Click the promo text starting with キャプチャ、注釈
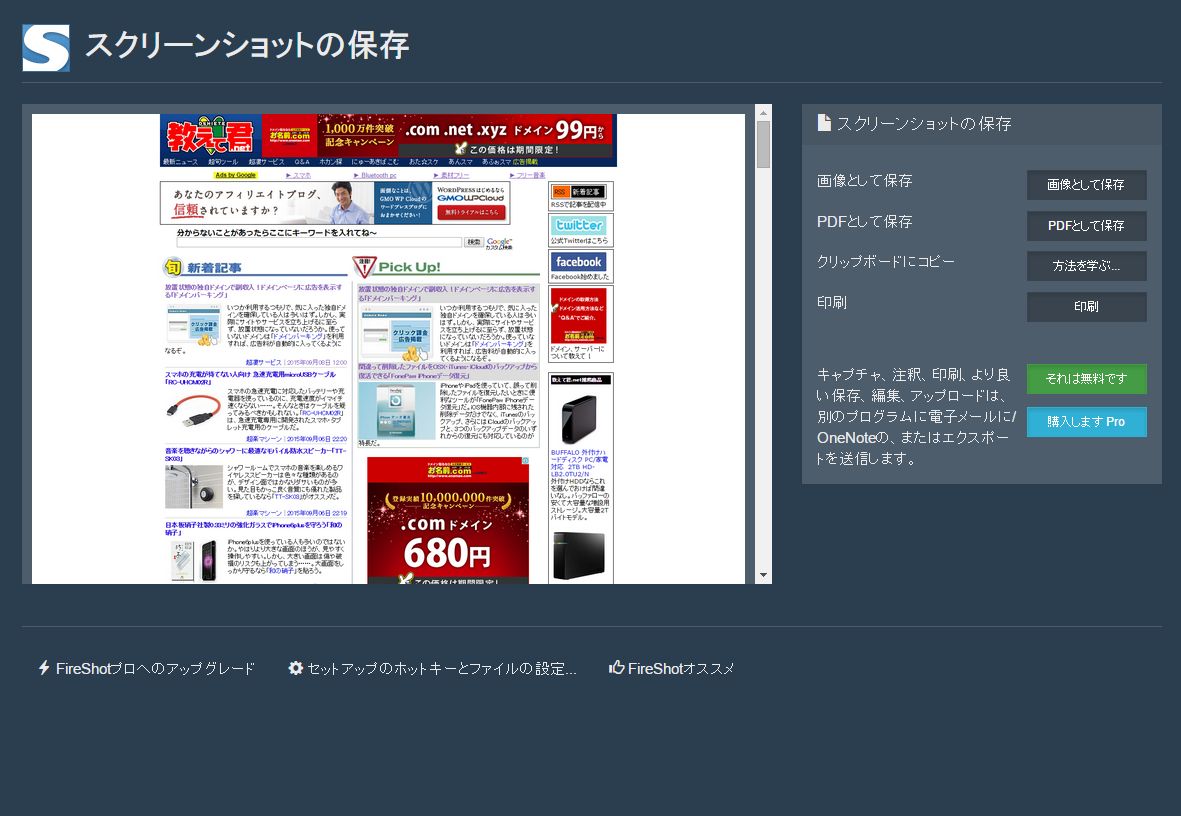The image size is (1181, 816). 917,417
